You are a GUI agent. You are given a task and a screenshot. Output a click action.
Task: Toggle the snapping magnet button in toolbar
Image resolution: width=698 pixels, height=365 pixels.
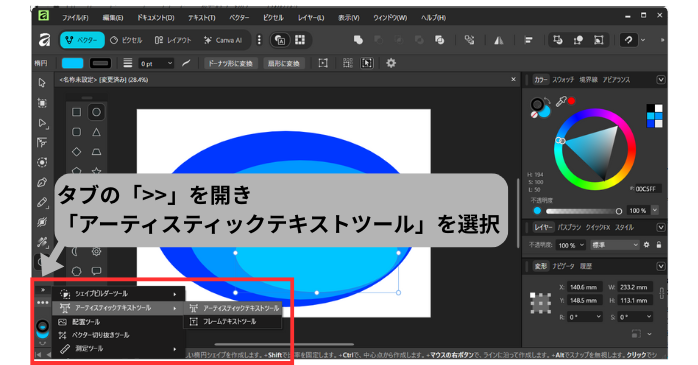click(628, 41)
